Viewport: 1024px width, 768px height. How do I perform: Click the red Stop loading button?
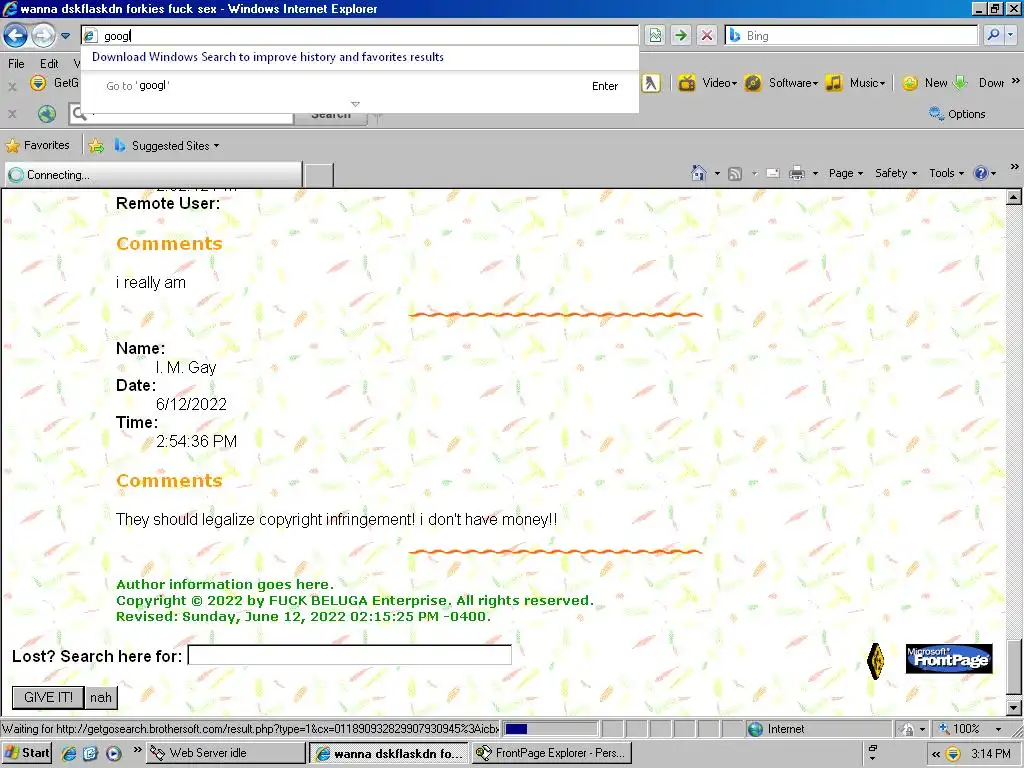coord(707,35)
